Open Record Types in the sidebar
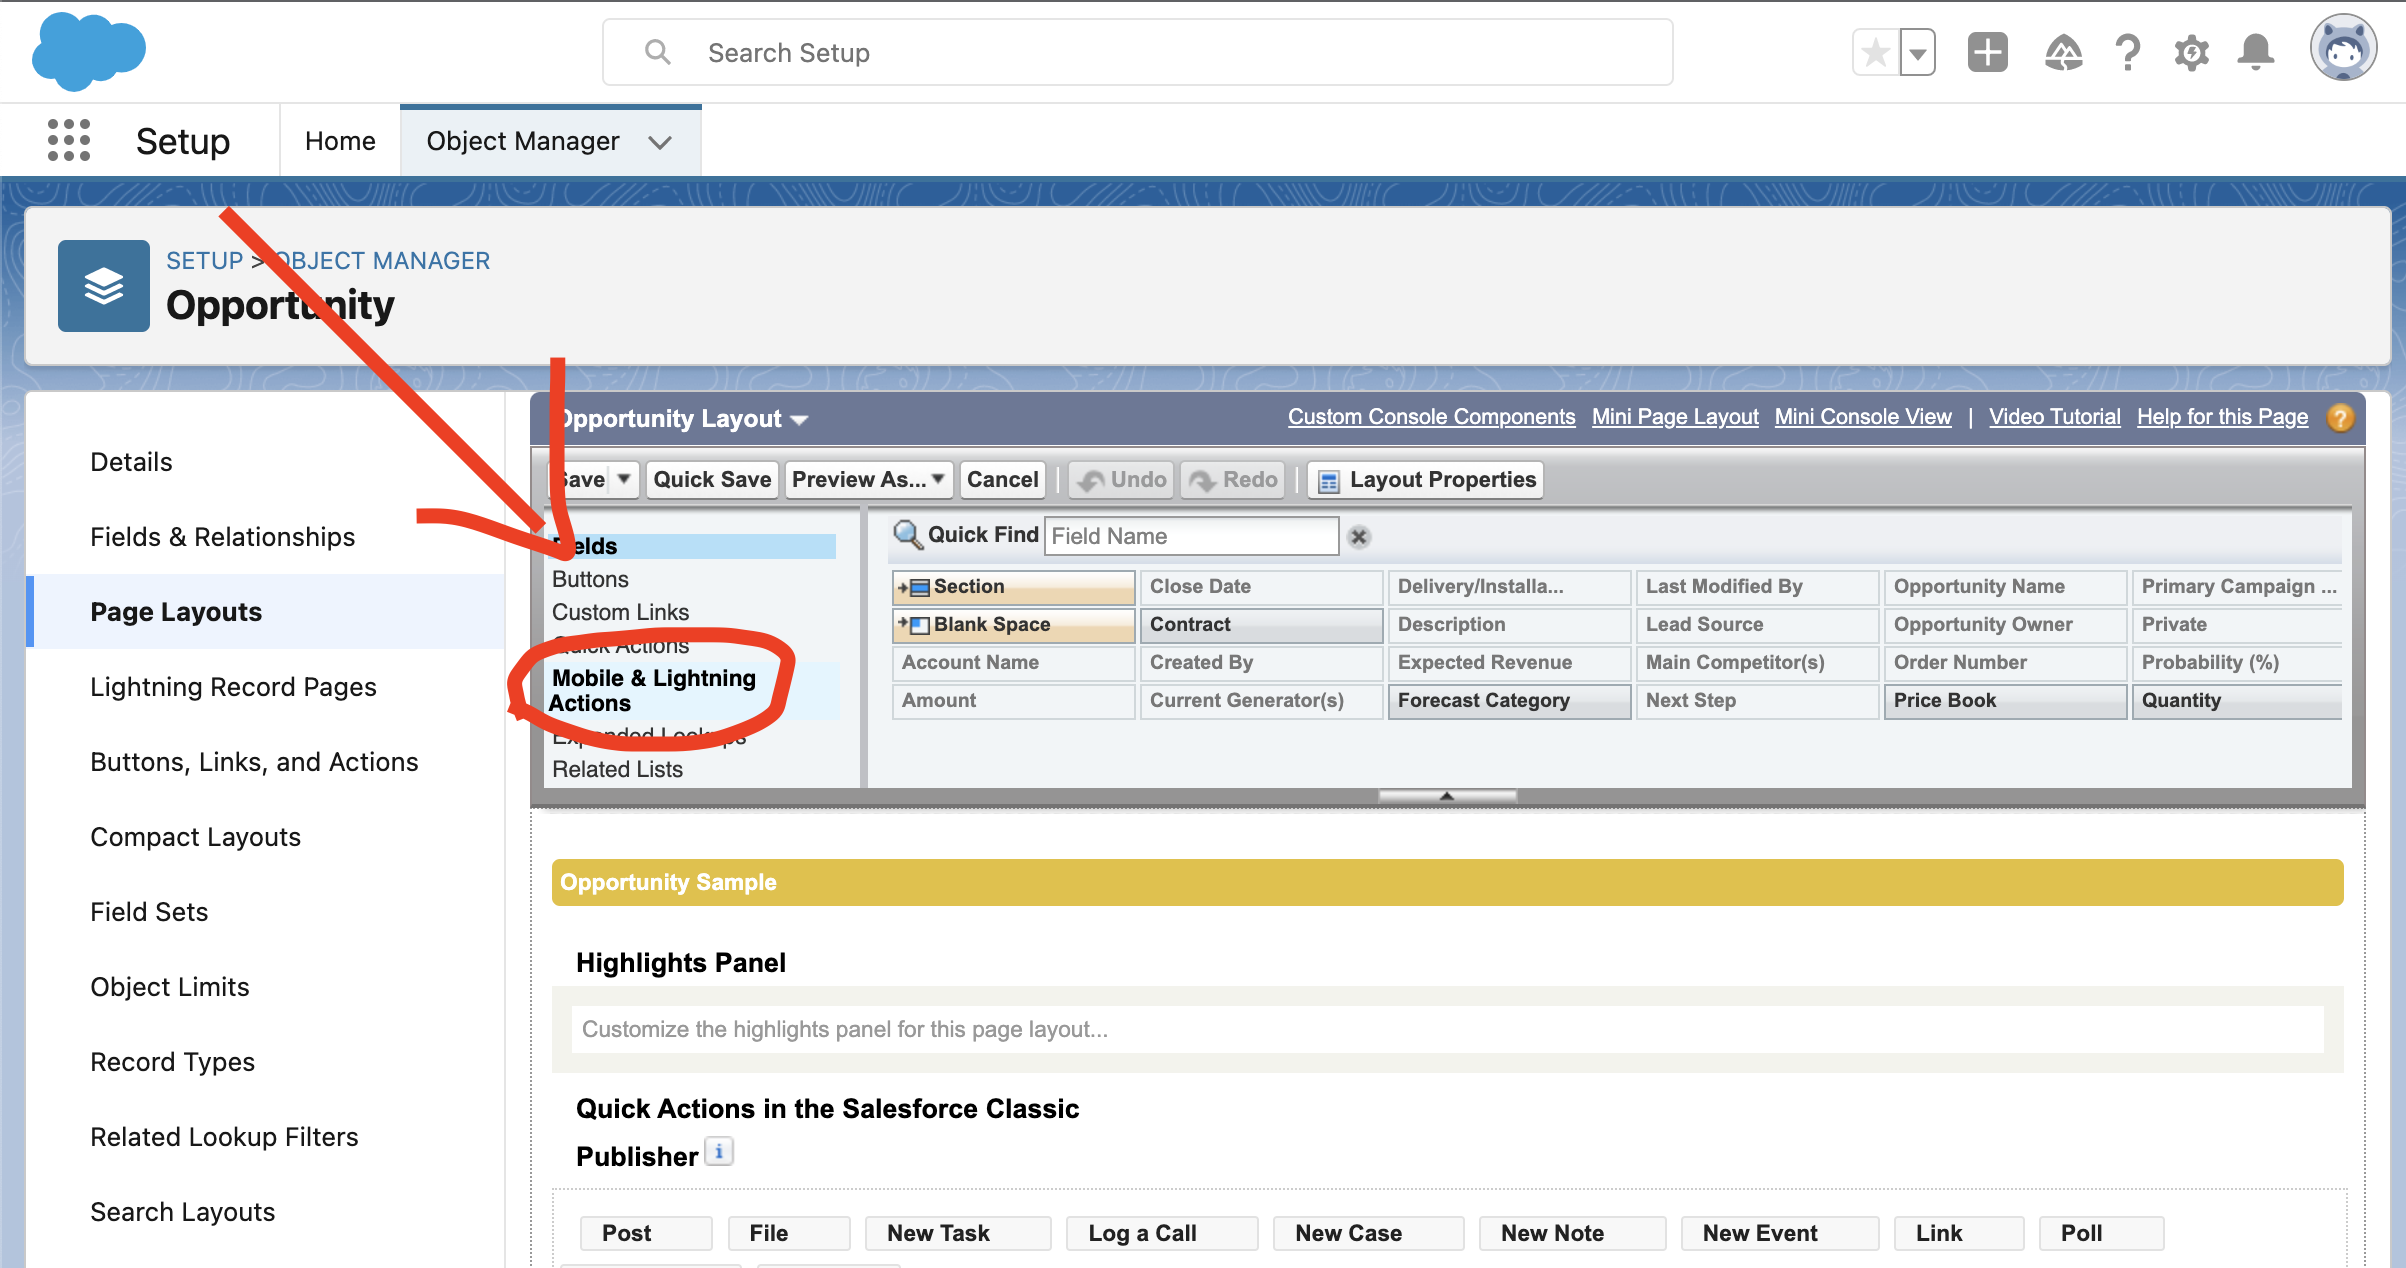The image size is (2406, 1268). [x=172, y=1062]
